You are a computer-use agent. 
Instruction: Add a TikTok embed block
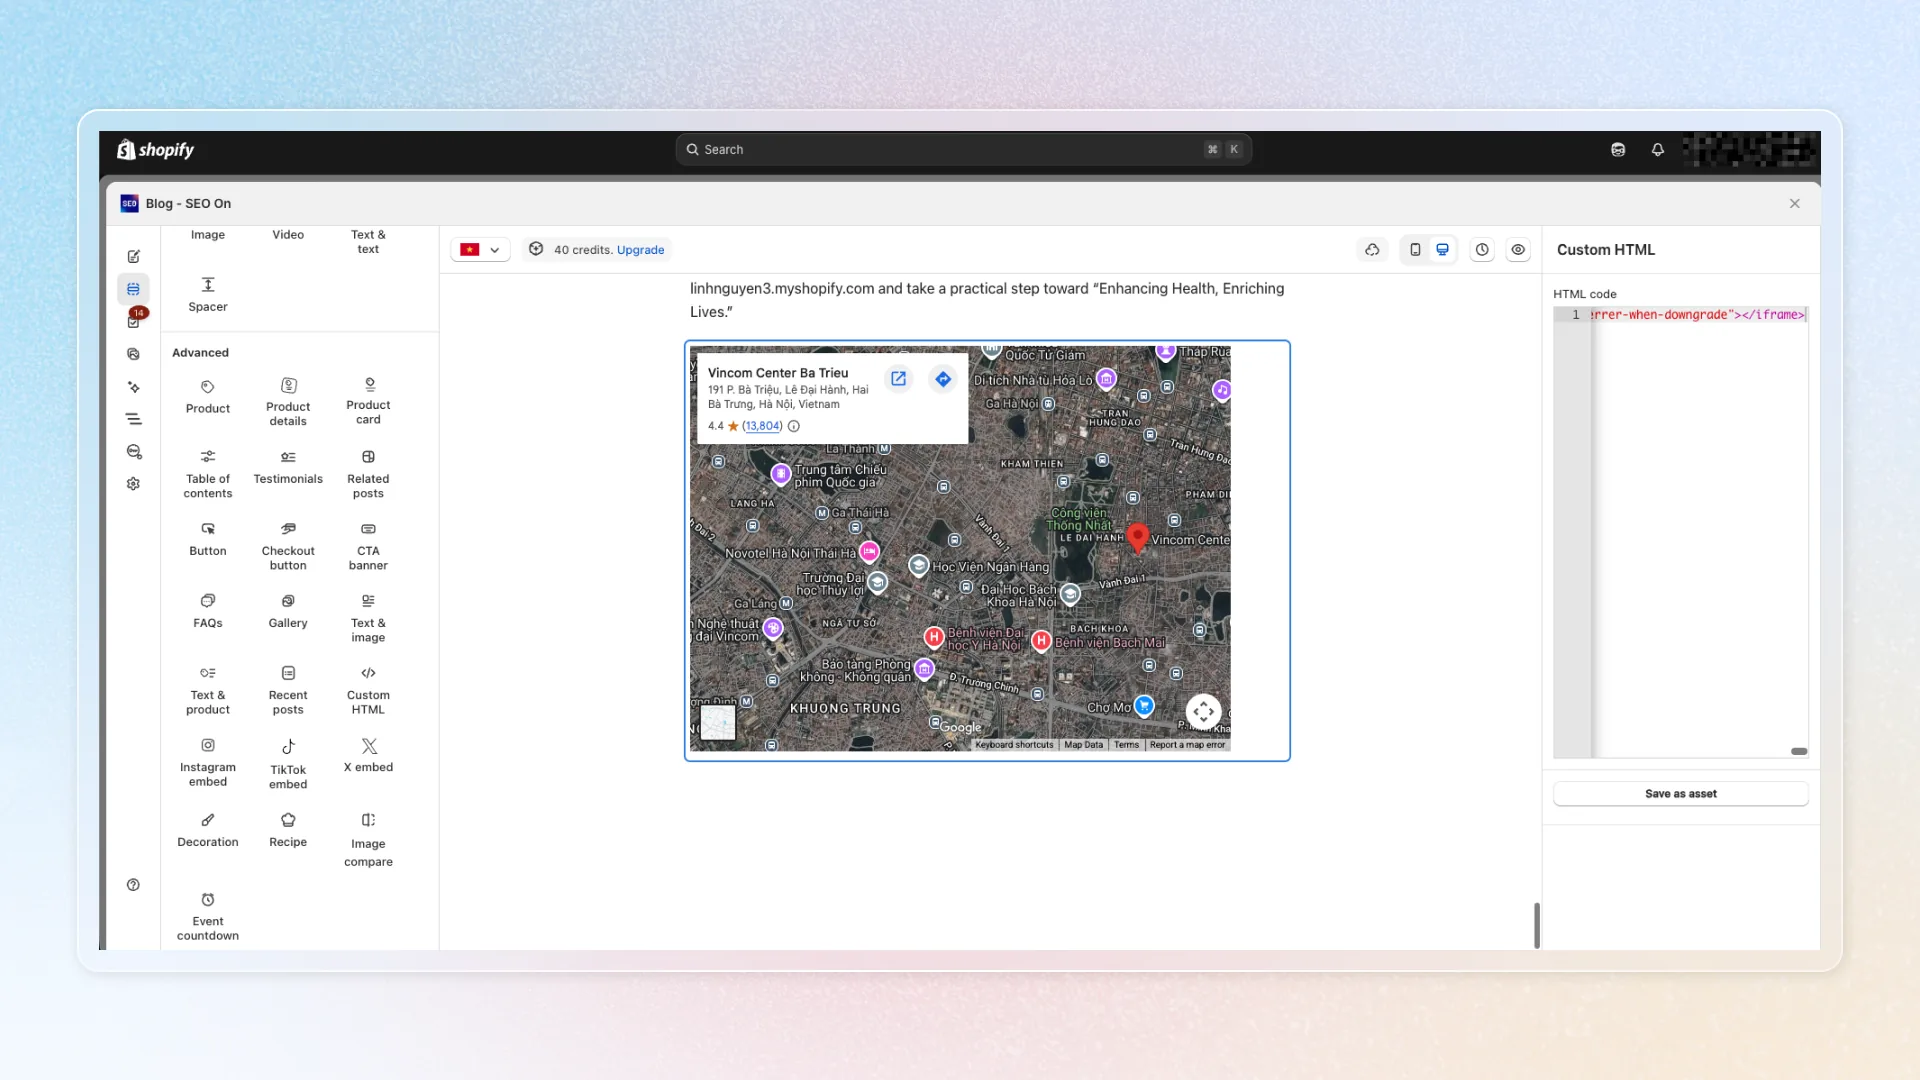pyautogui.click(x=288, y=764)
